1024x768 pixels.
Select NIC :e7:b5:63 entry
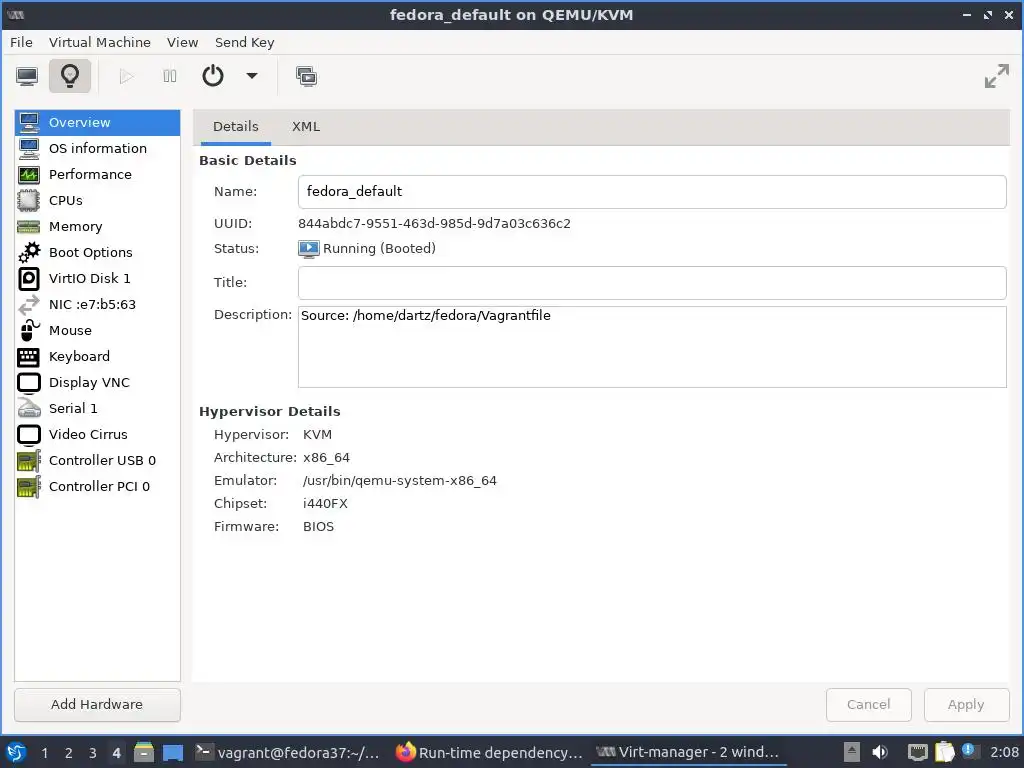[97, 304]
